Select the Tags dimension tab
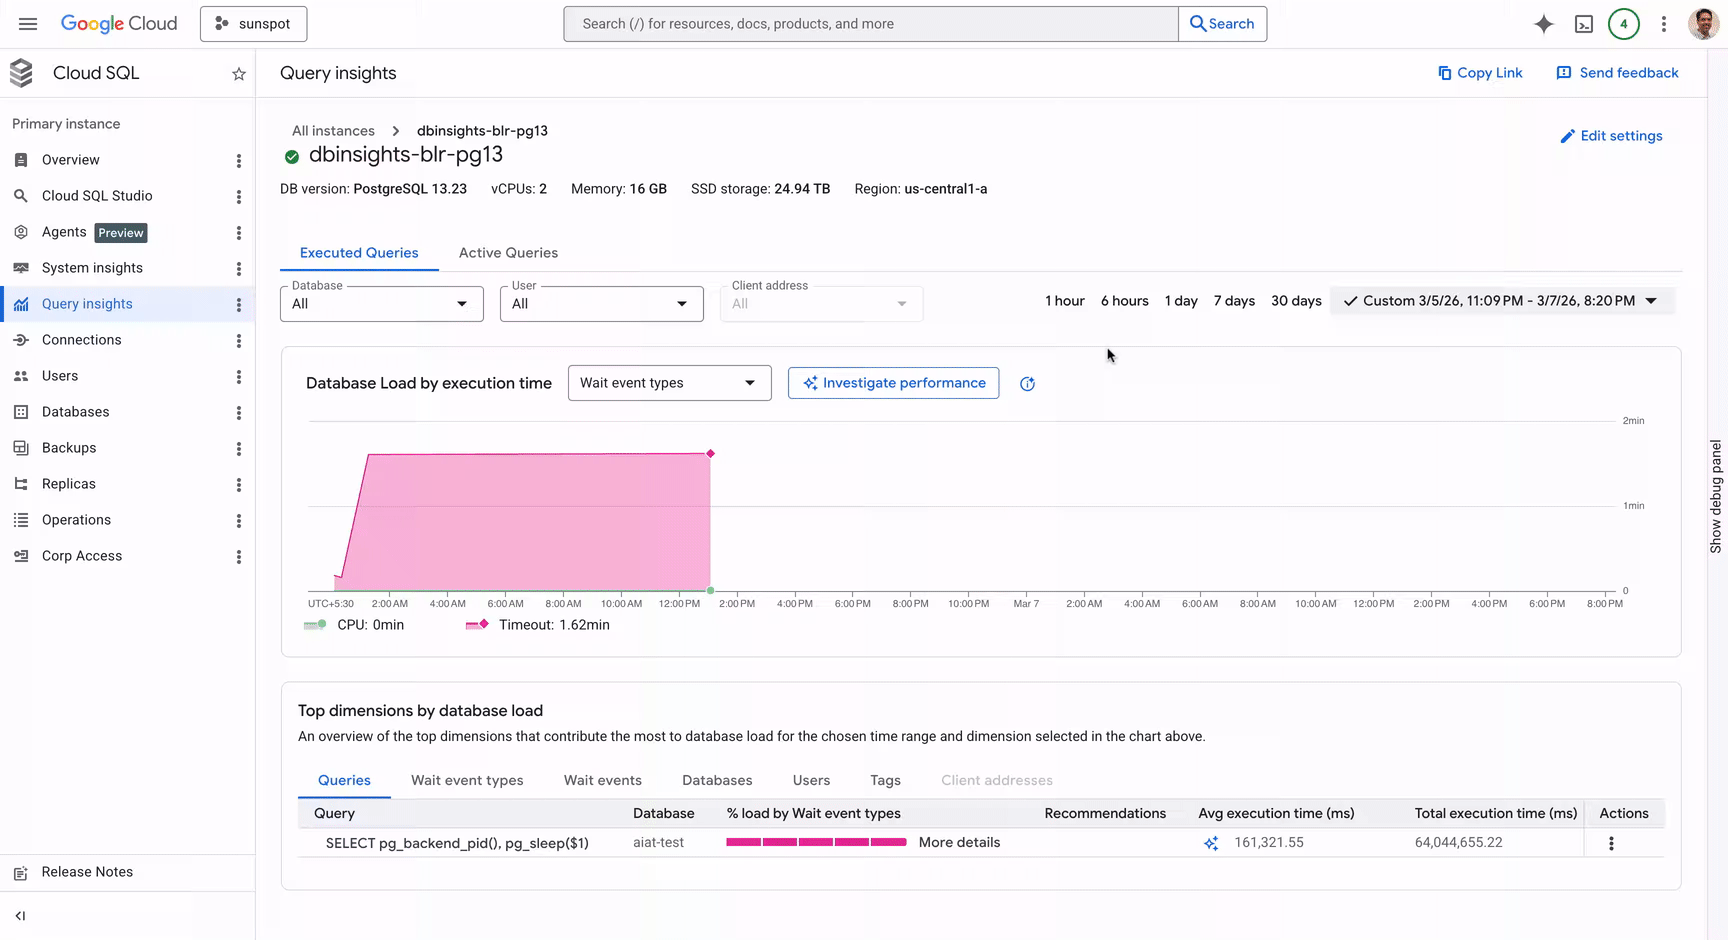Viewport: 1728px width, 940px height. [885, 781]
